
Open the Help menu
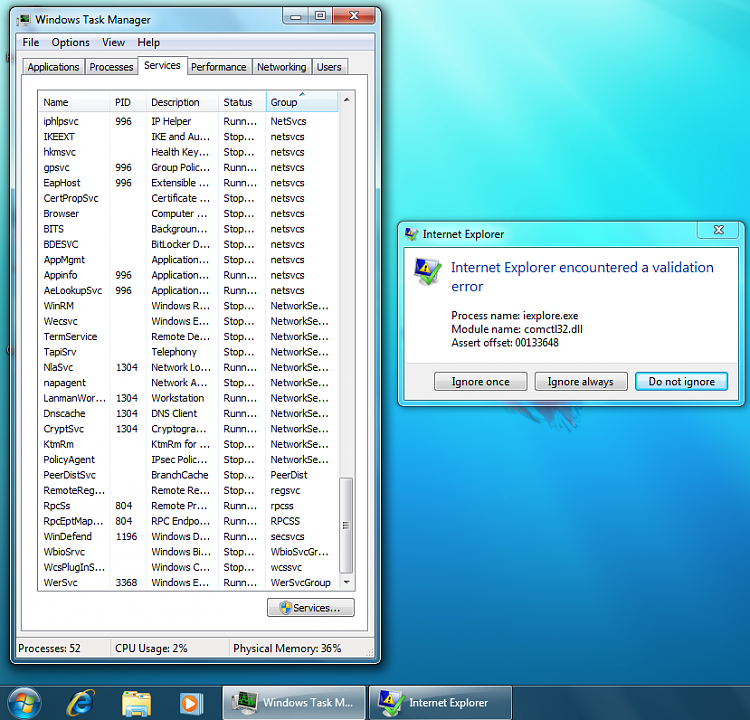tap(148, 43)
